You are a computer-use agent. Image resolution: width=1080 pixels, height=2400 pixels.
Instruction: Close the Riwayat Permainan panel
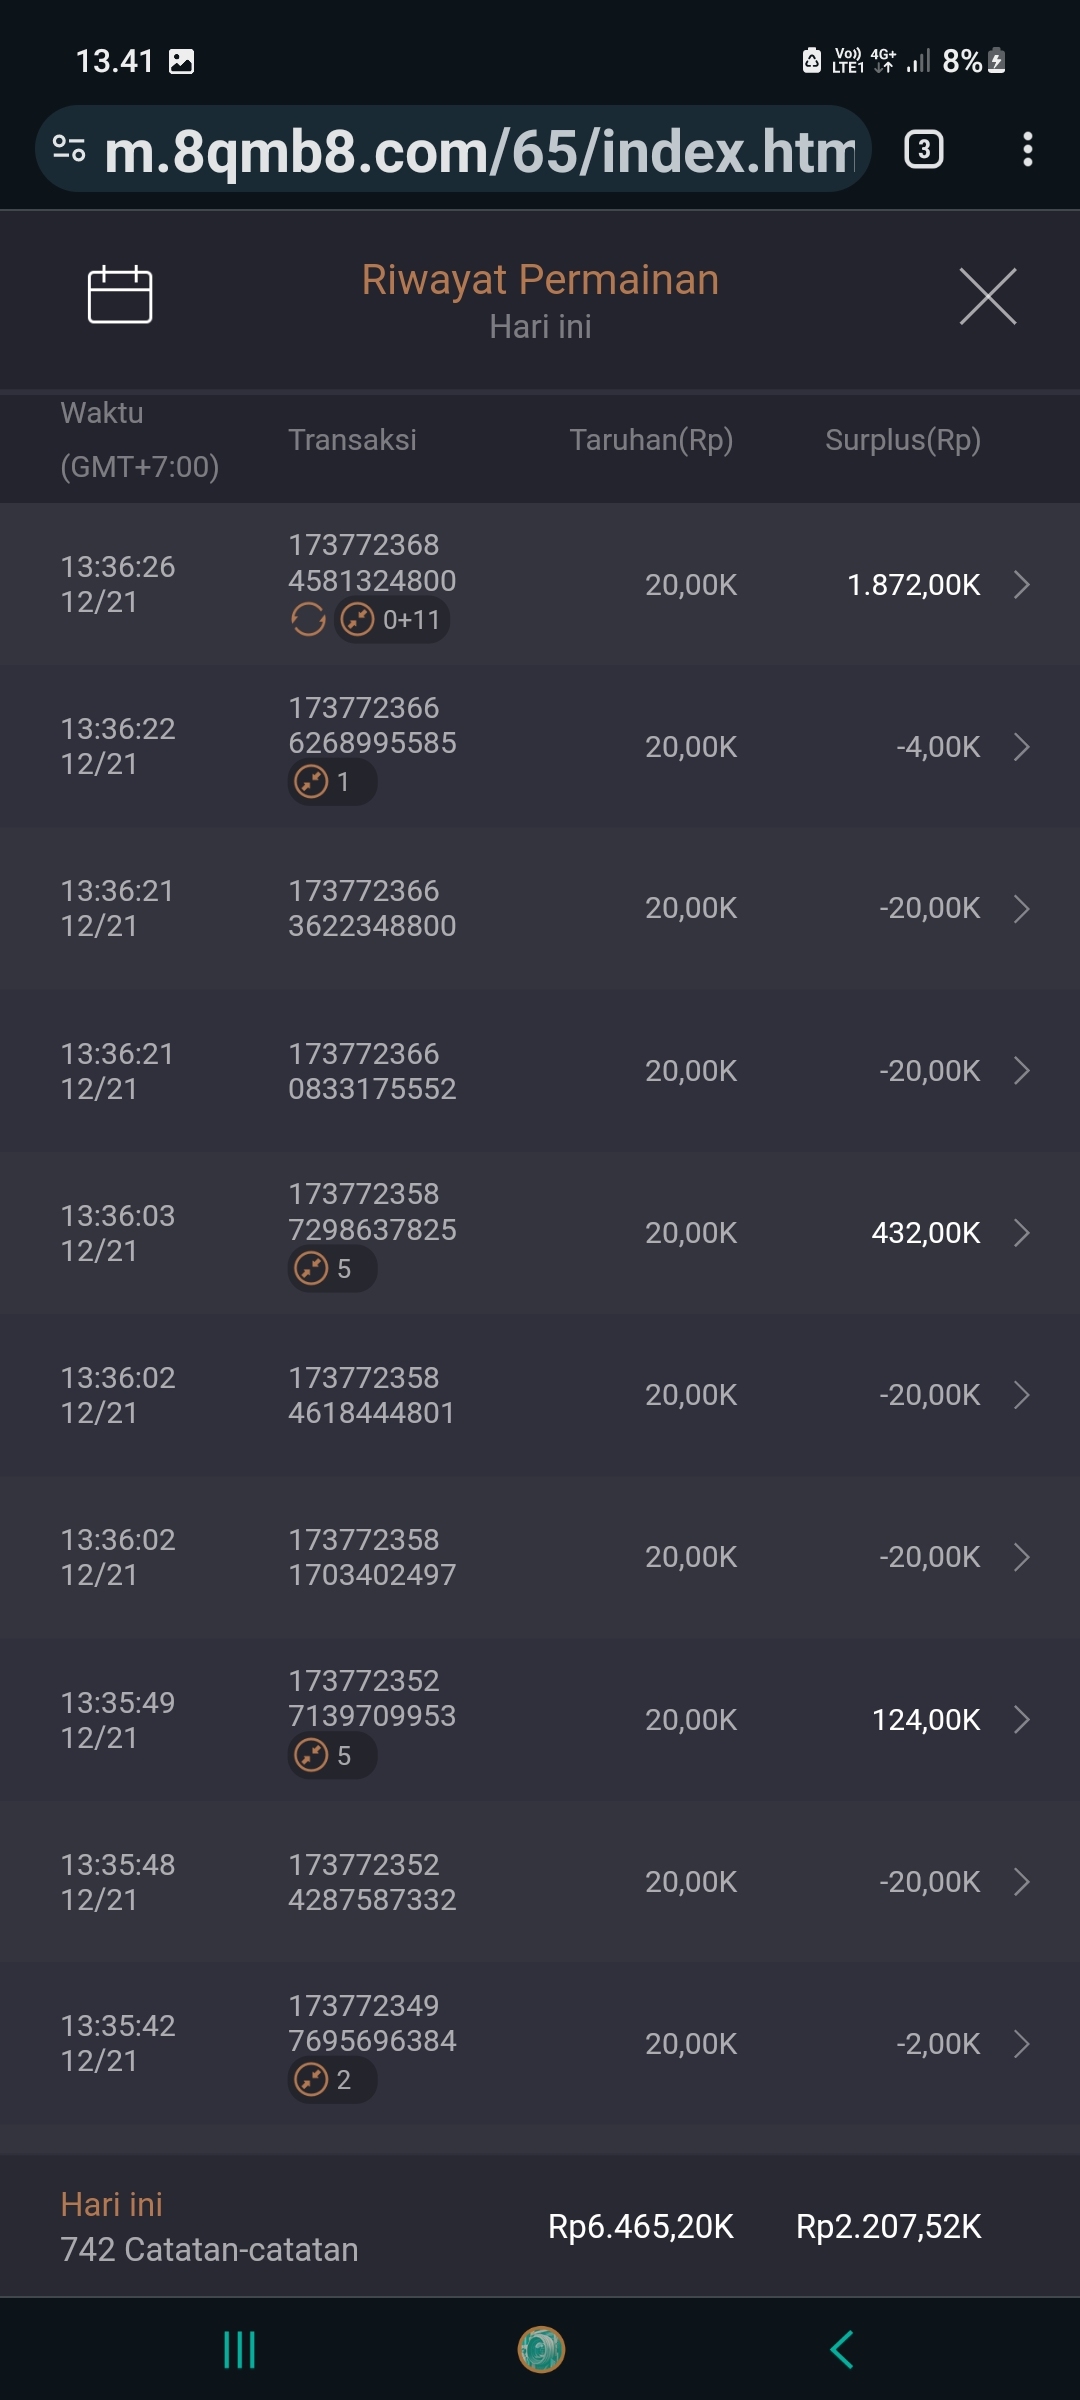987,296
